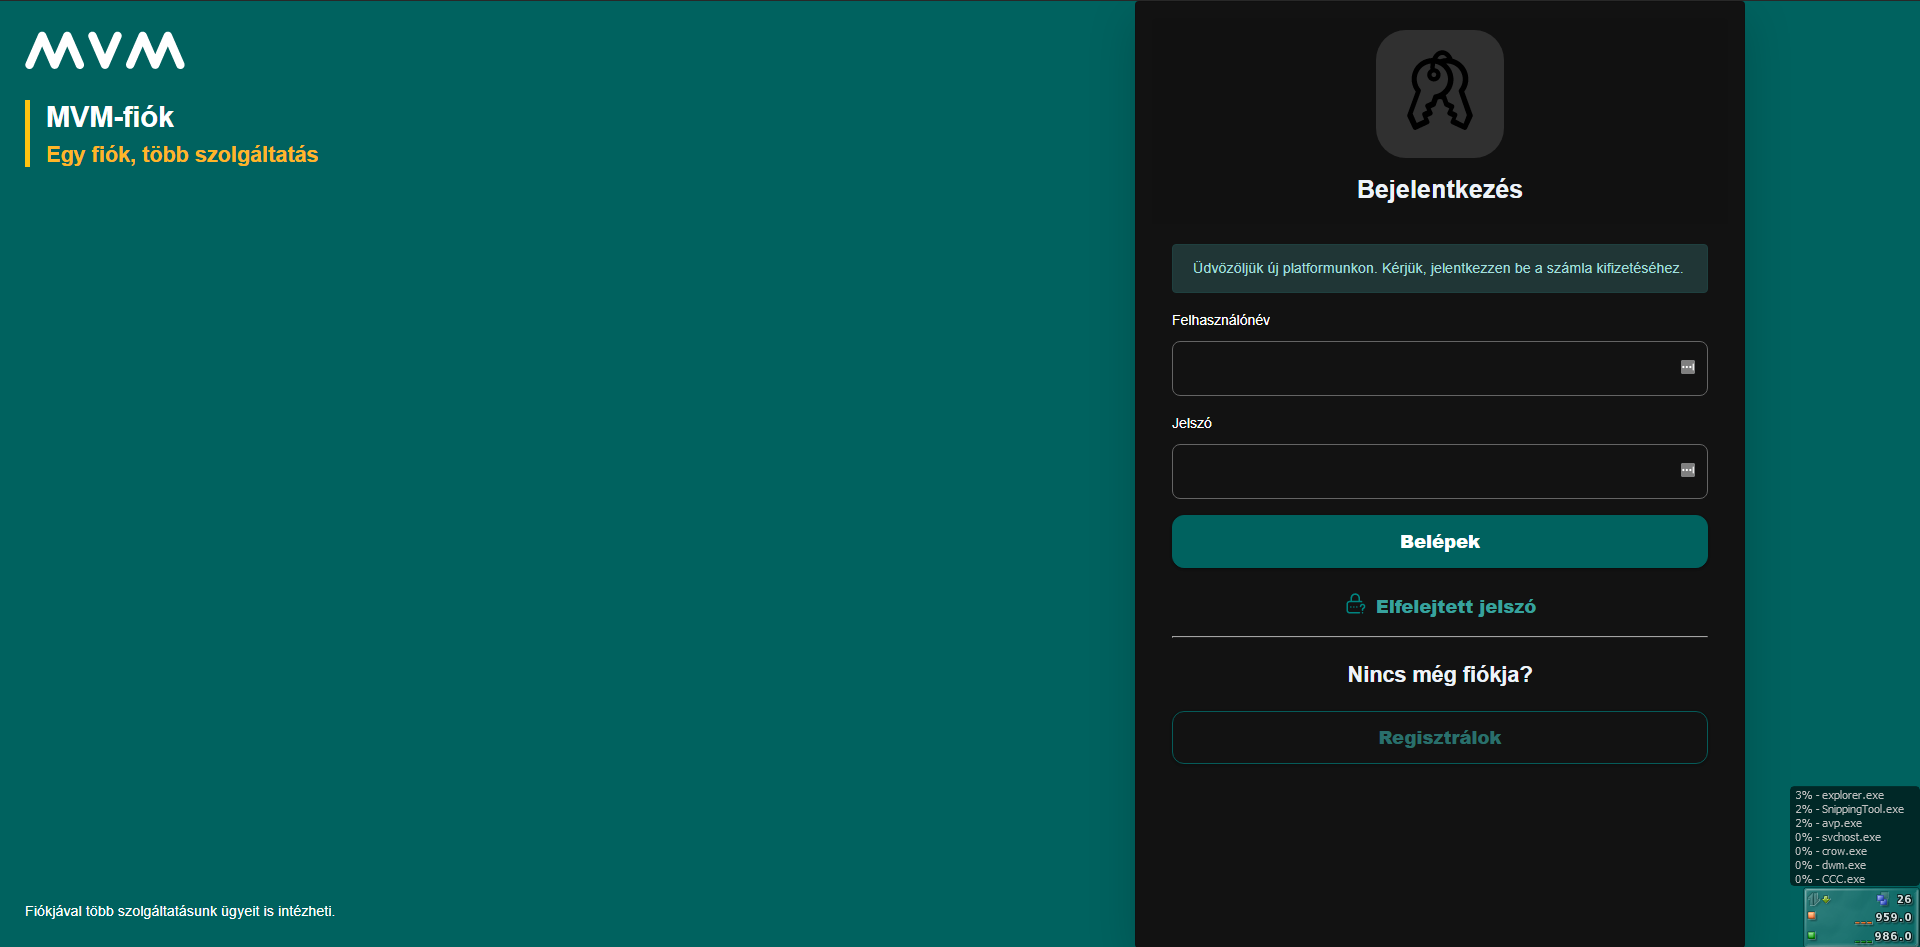Screen dimensions: 1920x947
Task: Open password manager icon in Jelszó field
Action: coord(1688,470)
